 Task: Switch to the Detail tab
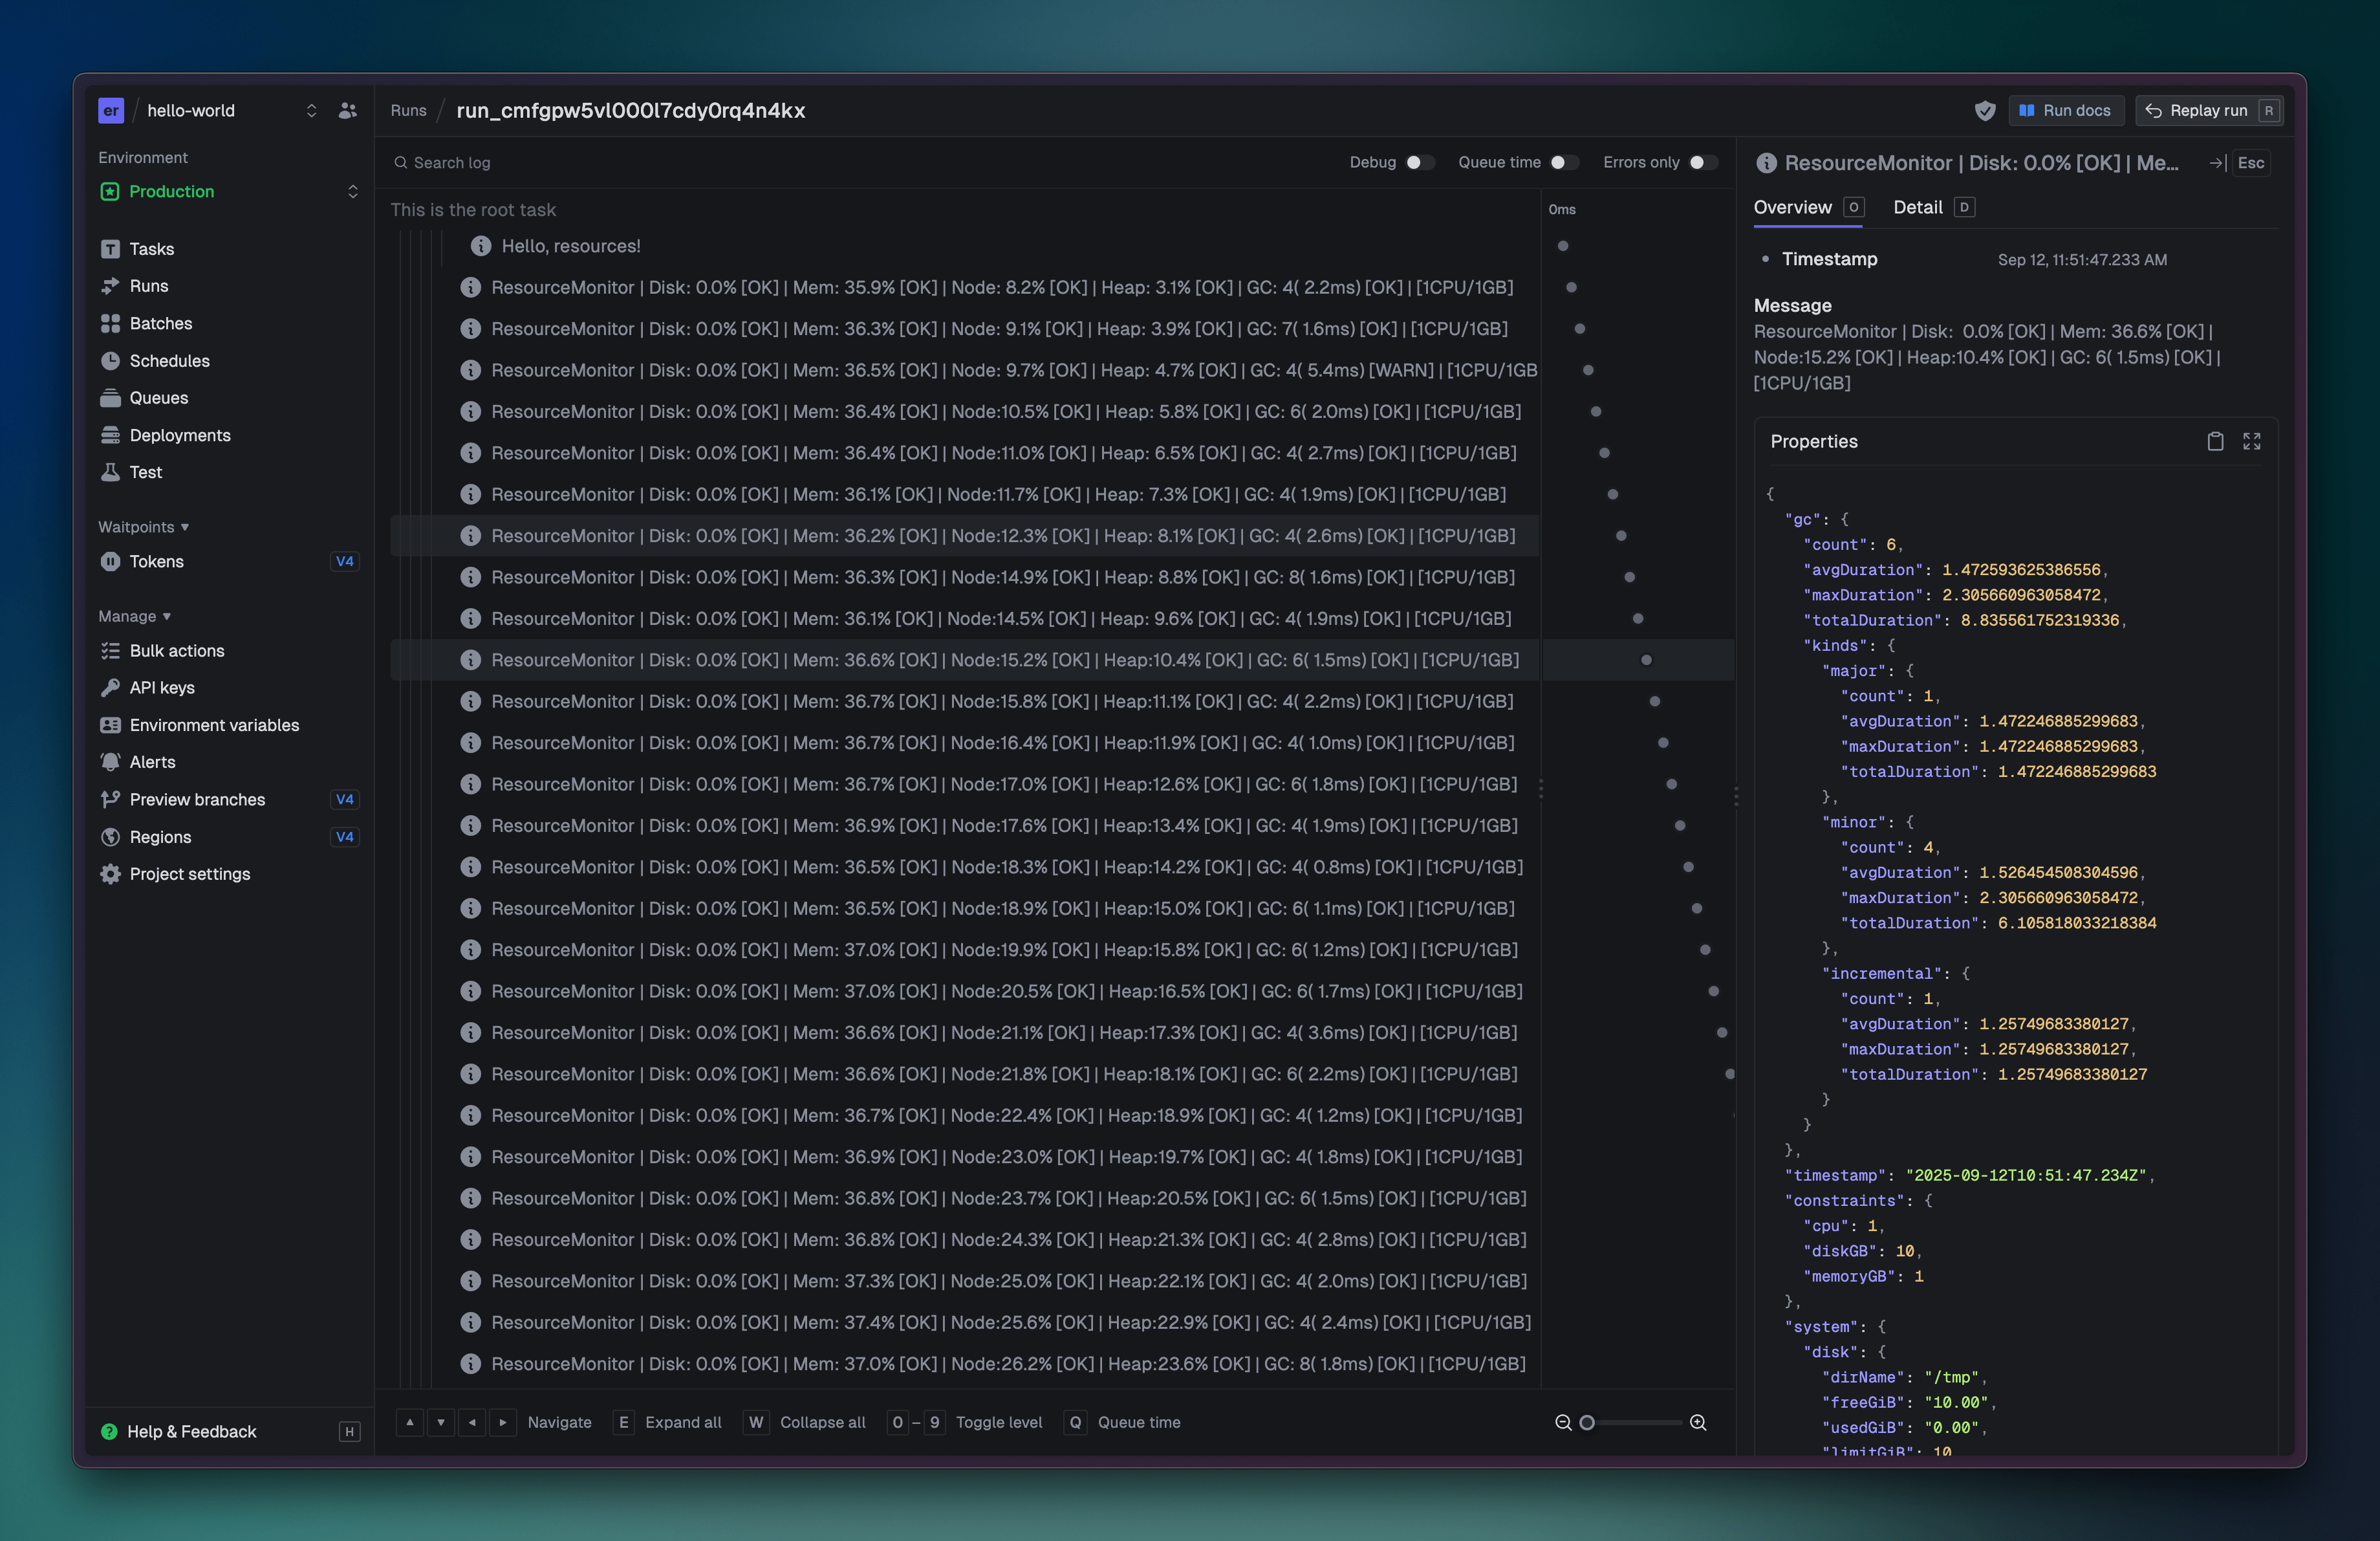pos(1917,207)
